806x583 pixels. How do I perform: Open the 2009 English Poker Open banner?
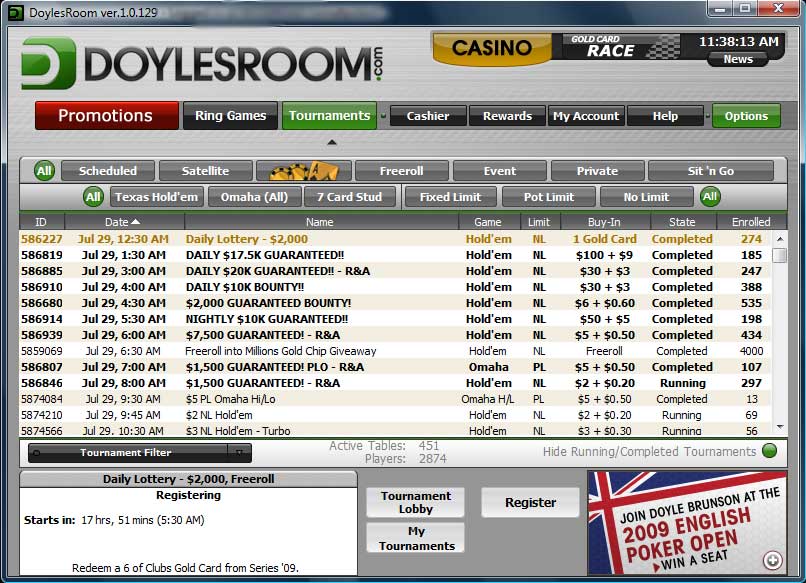point(687,523)
